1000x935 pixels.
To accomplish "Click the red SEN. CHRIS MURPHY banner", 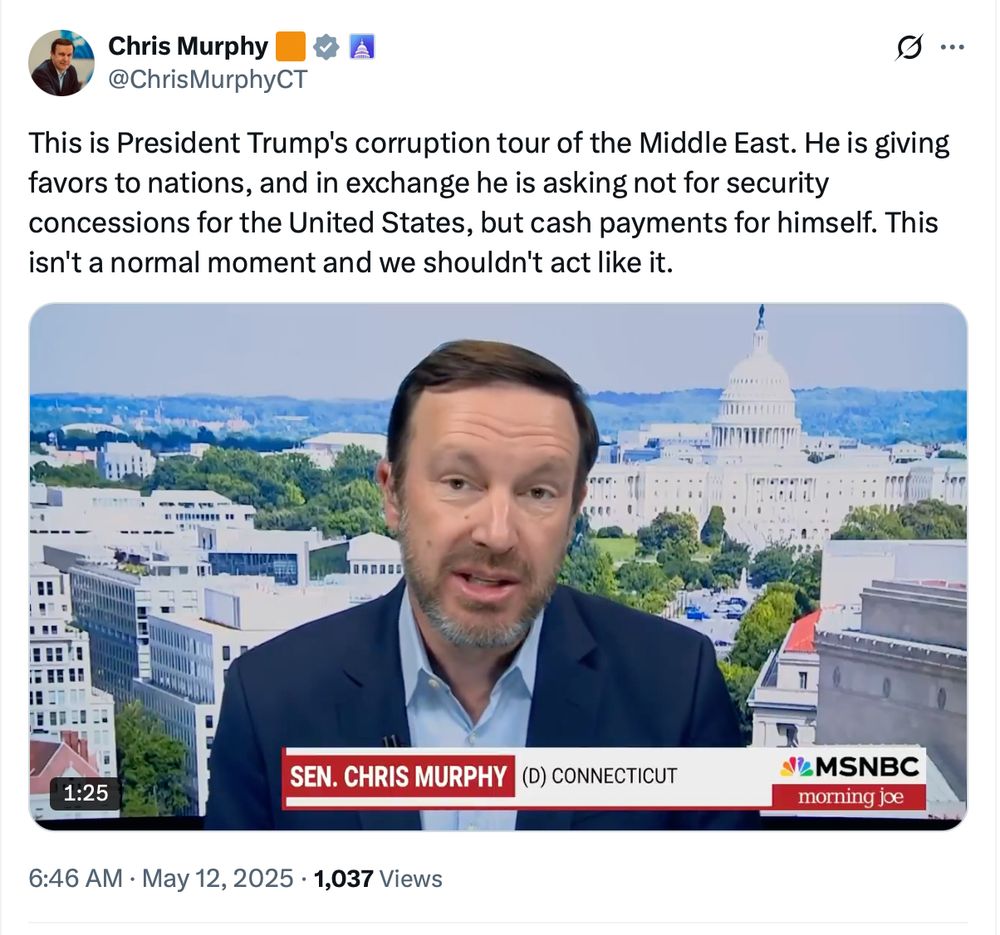I will (398, 776).
